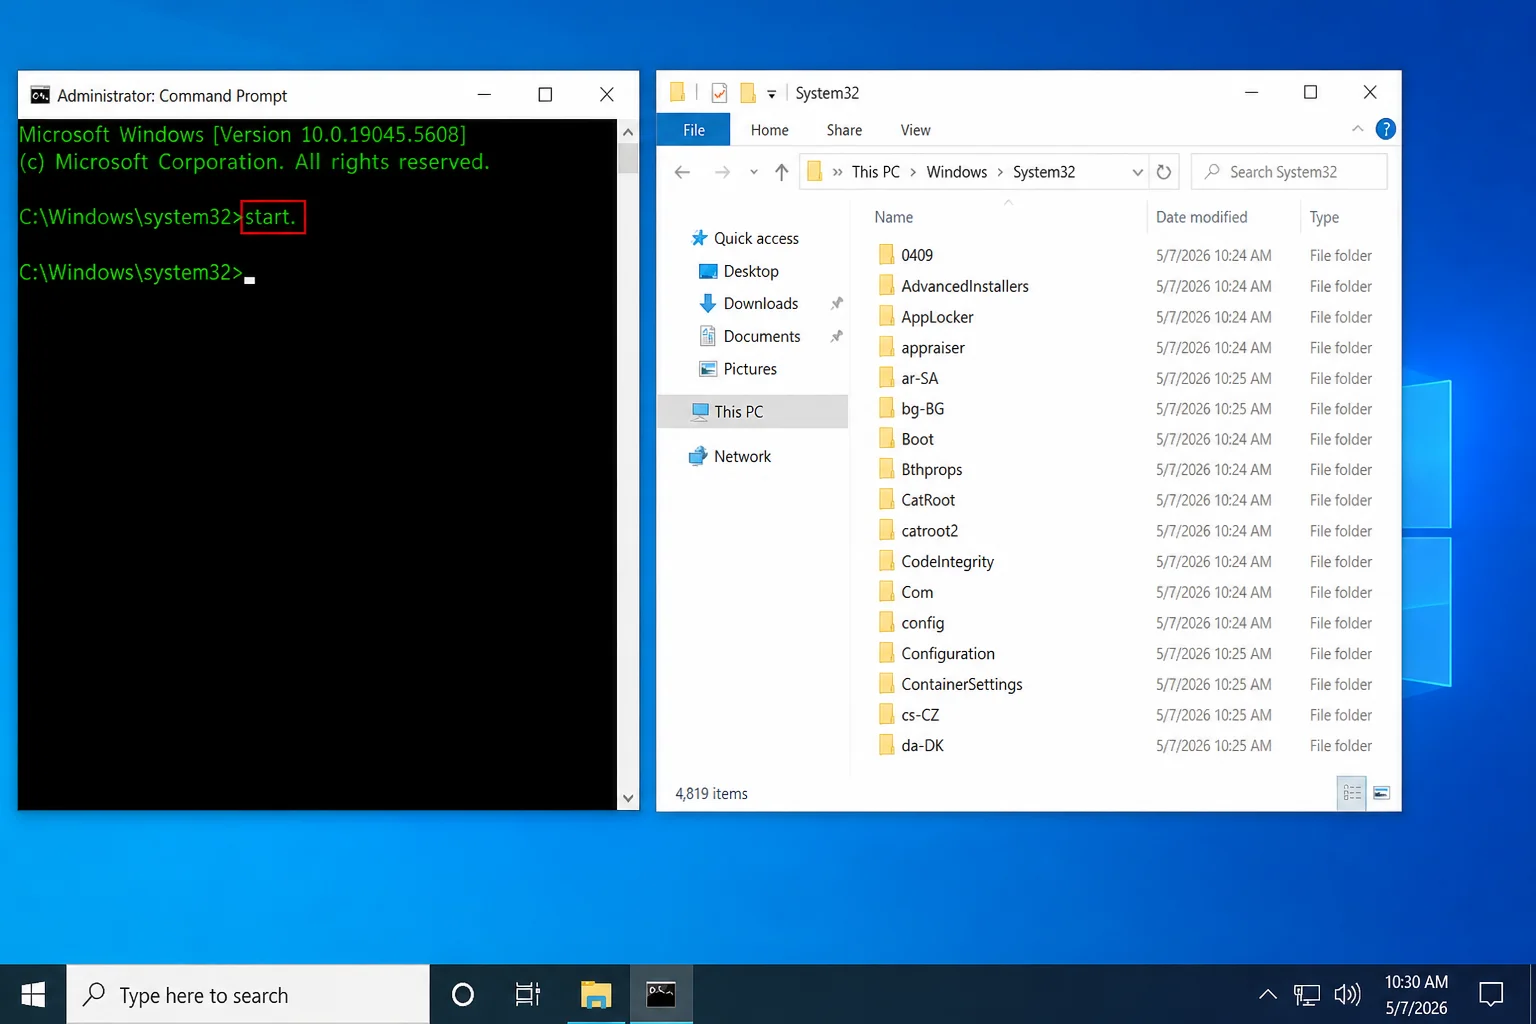The width and height of the screenshot is (1536, 1024).
Task: Go up one folder level with up arrow
Action: coord(782,172)
